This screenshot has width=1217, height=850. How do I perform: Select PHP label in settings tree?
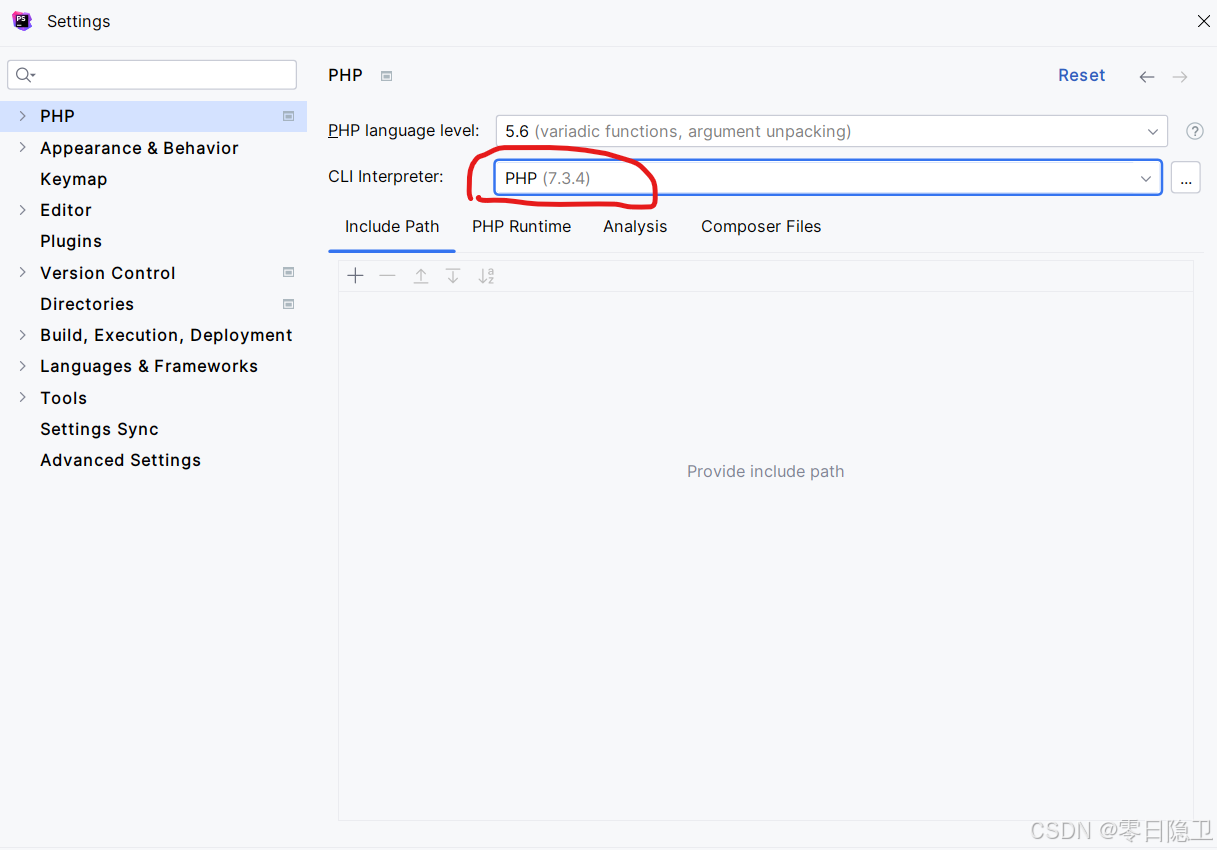tap(57, 116)
